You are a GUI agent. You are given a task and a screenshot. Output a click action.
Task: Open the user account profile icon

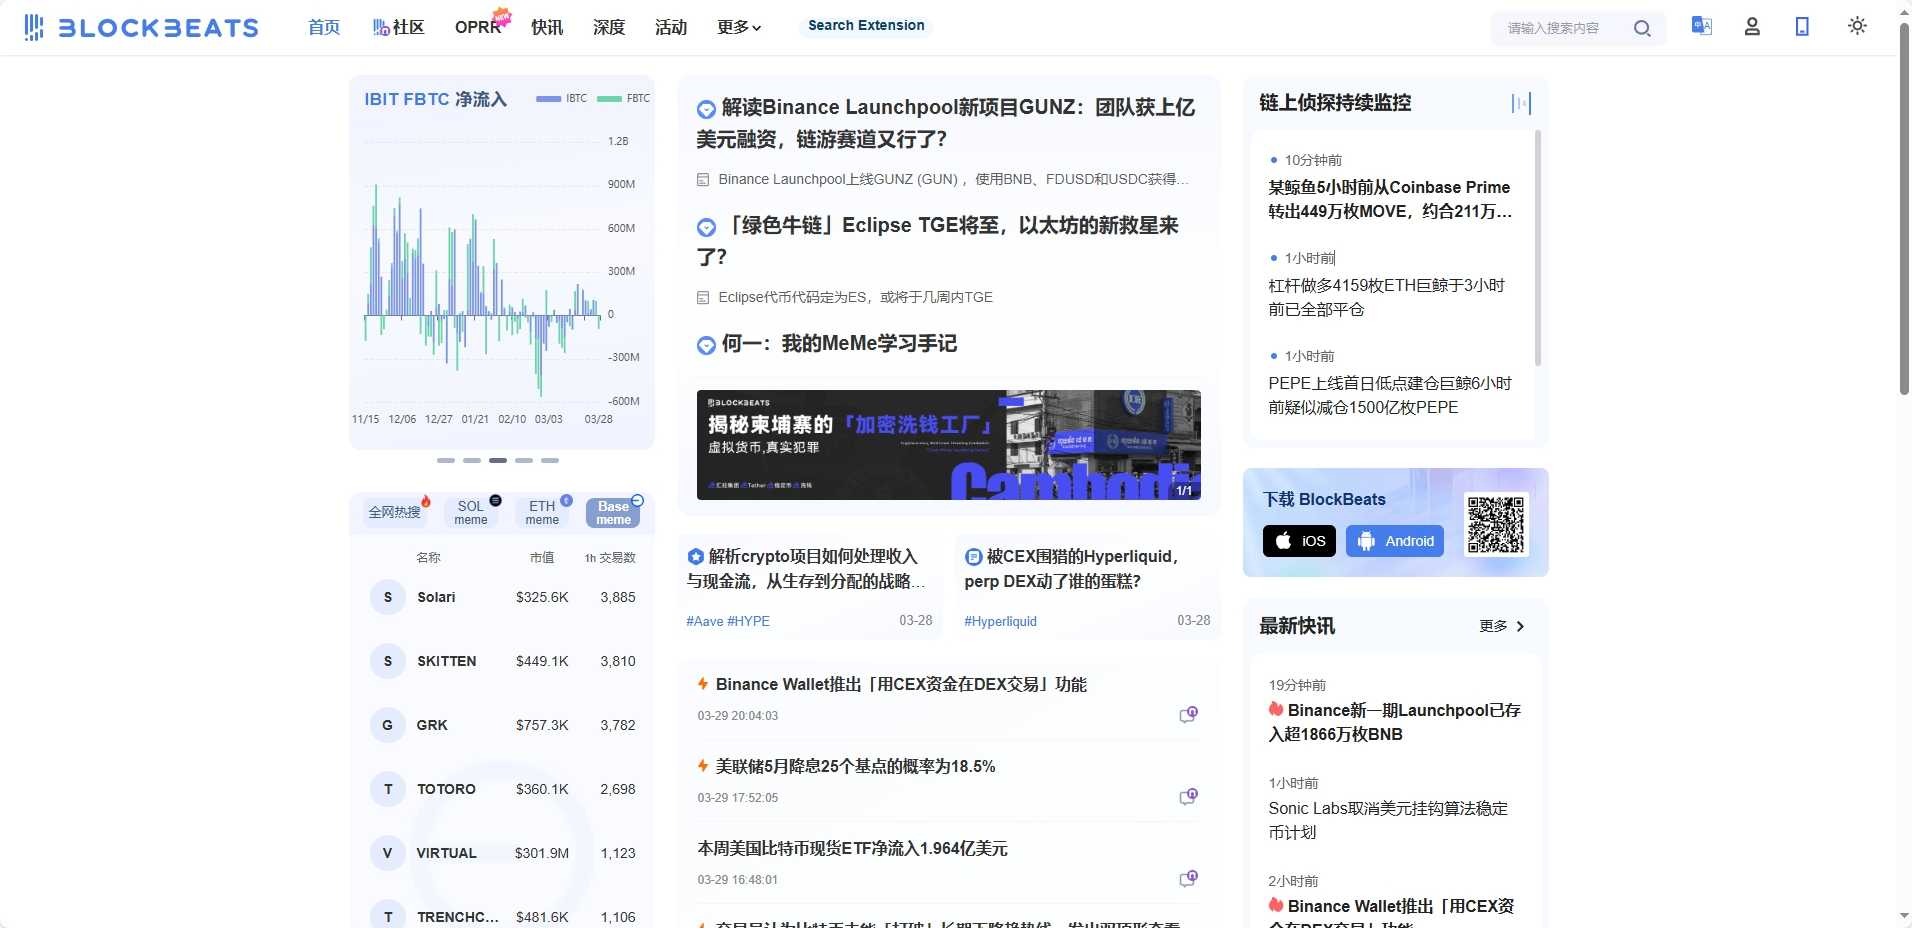click(x=1752, y=27)
